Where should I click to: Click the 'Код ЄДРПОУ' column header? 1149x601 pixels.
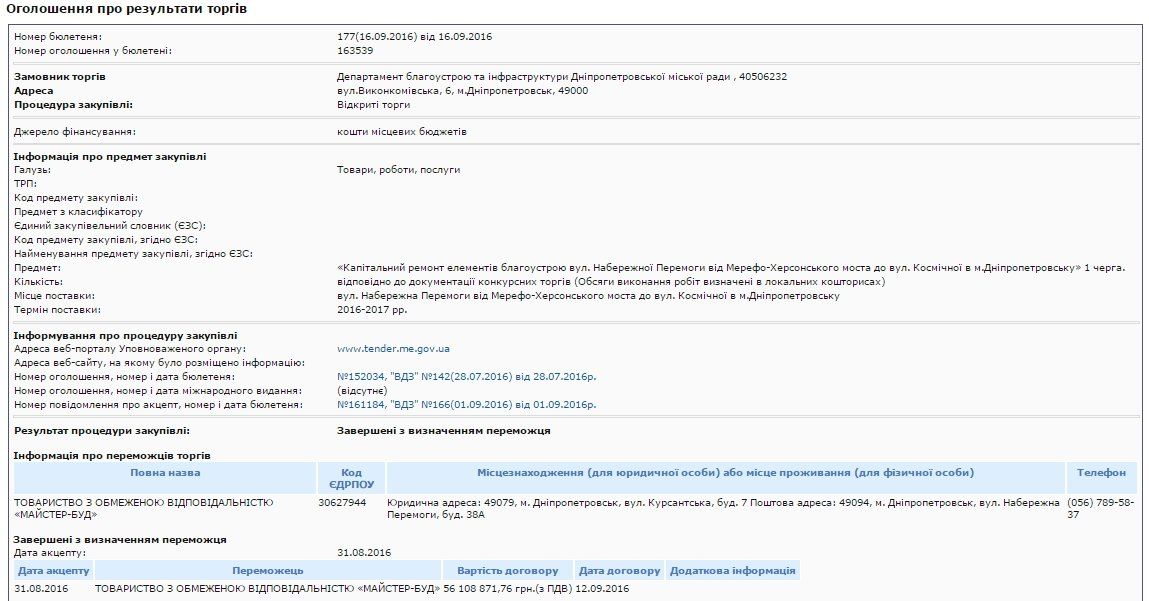tap(351, 477)
